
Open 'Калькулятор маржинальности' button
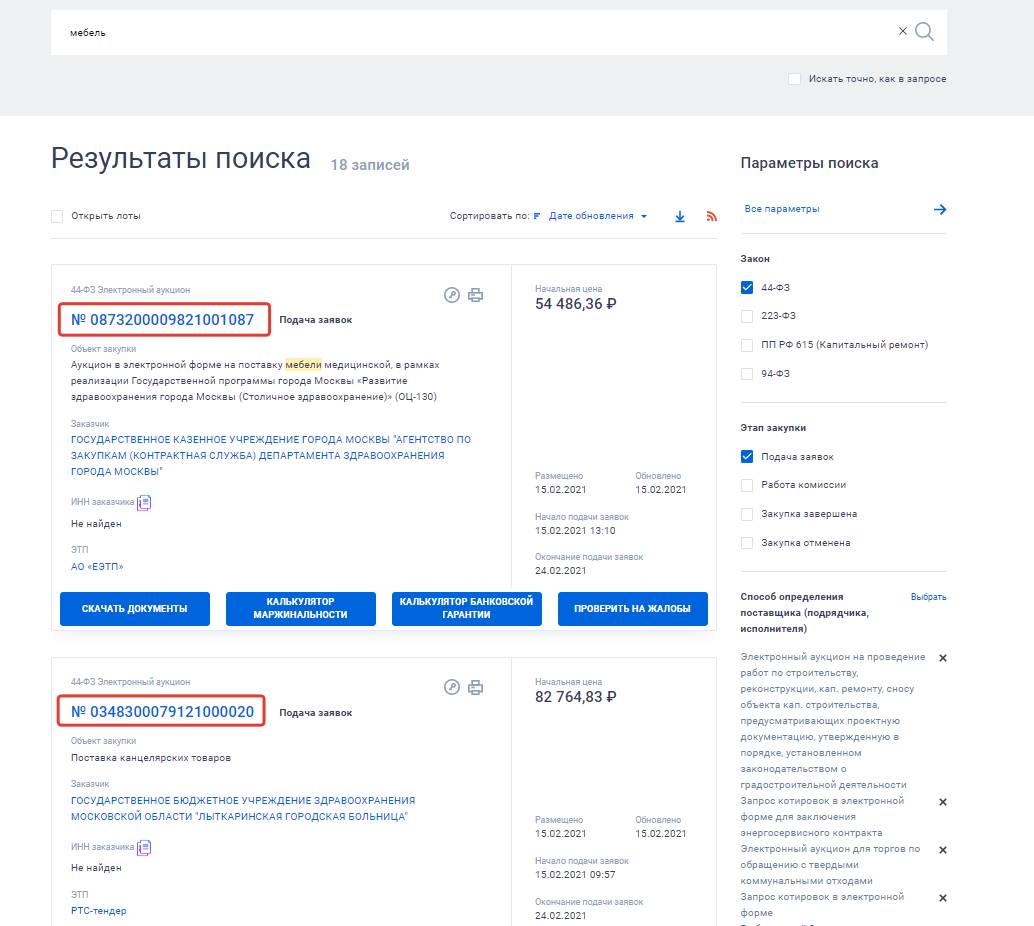tap(301, 609)
